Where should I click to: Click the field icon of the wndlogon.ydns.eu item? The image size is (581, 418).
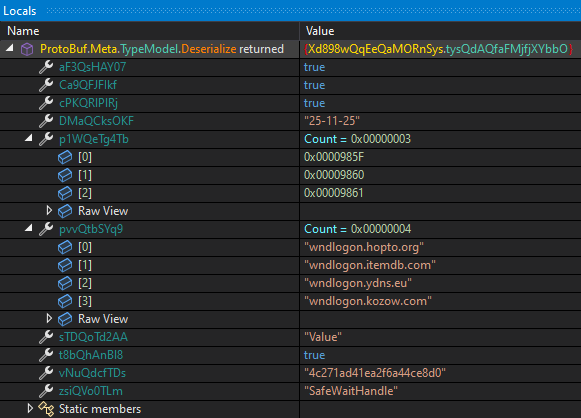(x=65, y=283)
